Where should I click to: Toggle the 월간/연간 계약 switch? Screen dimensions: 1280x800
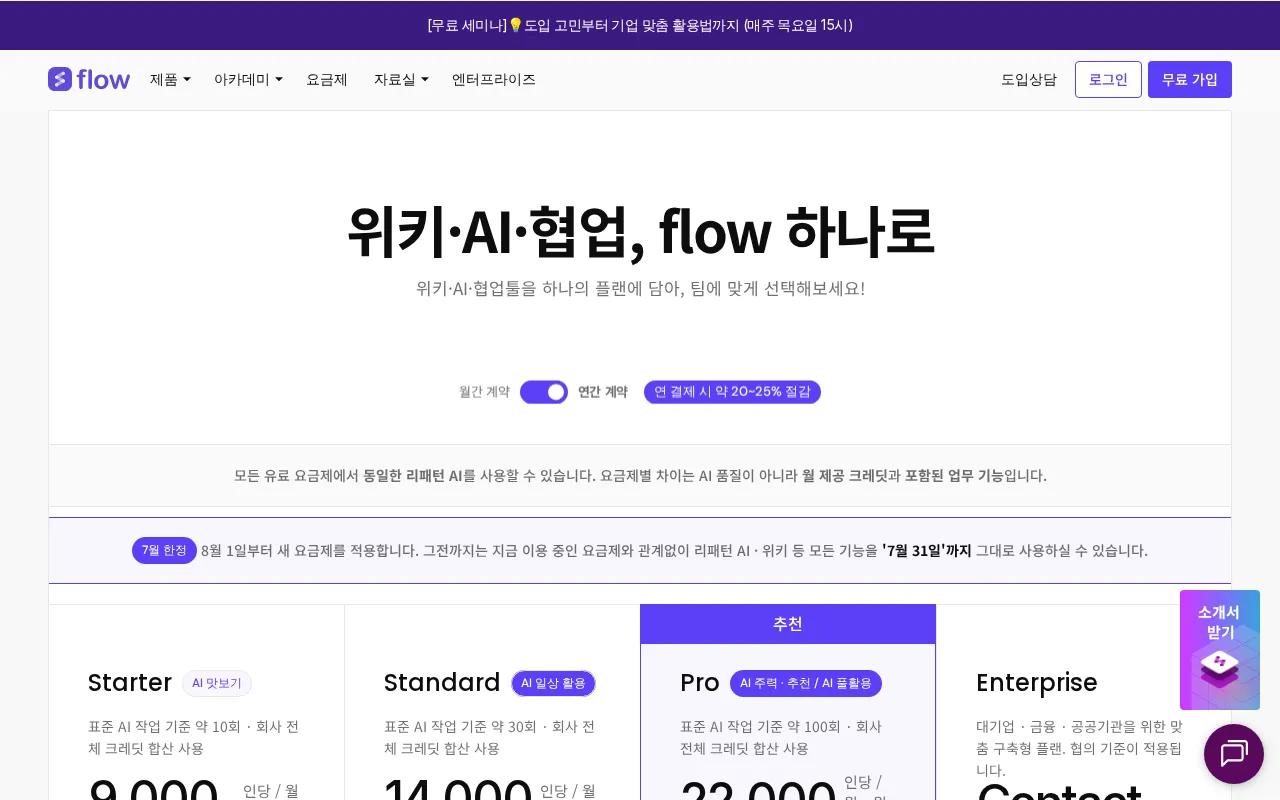pos(544,392)
